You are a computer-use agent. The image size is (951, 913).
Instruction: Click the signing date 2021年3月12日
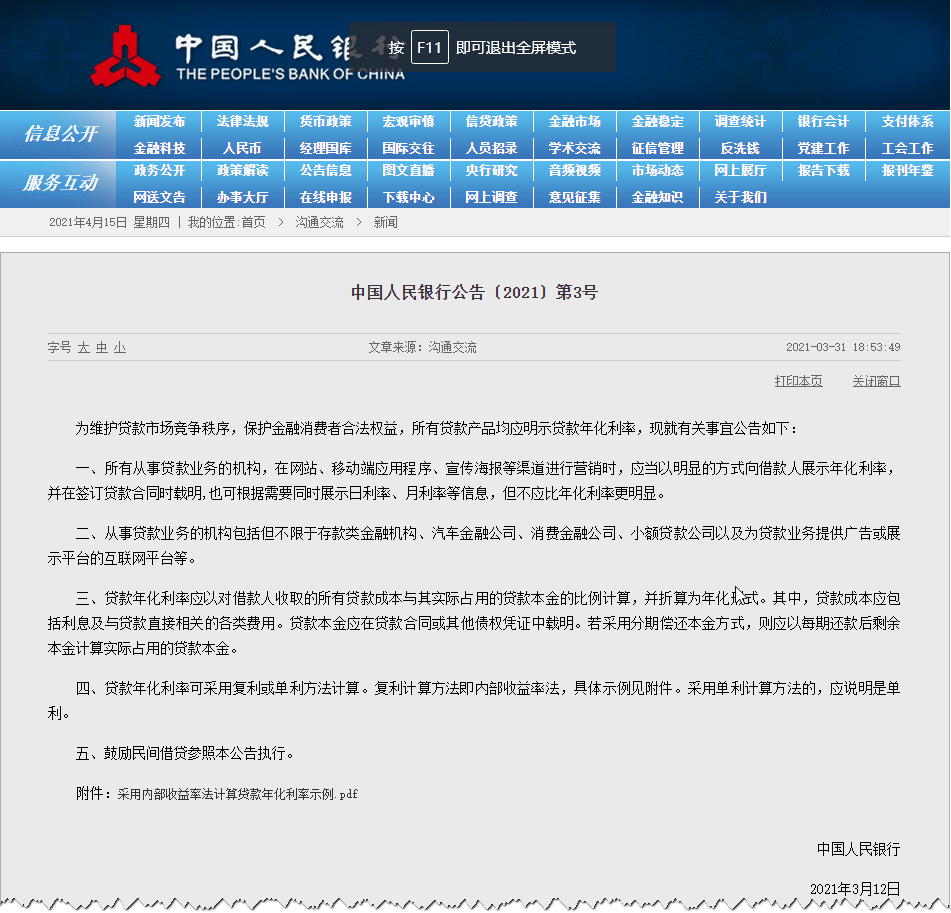coord(855,889)
